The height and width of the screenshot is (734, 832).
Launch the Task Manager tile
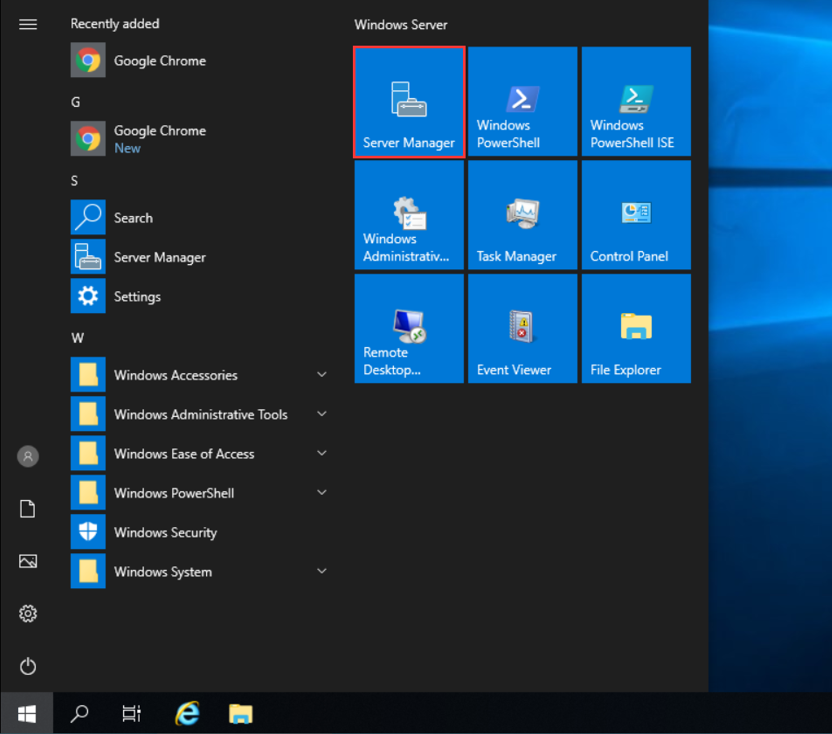(x=522, y=216)
